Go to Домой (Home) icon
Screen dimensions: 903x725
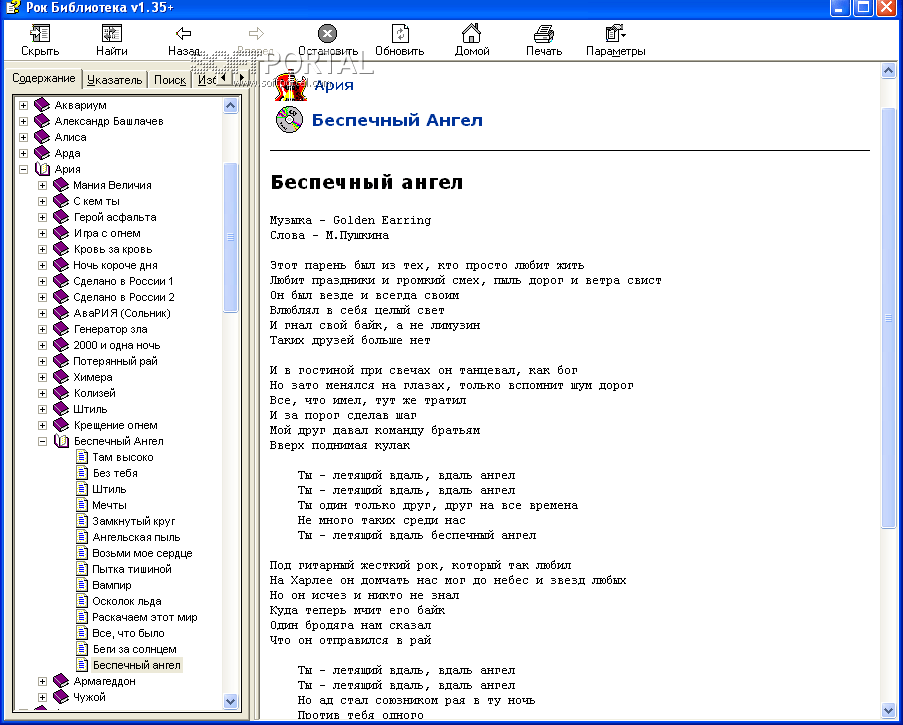[472, 33]
